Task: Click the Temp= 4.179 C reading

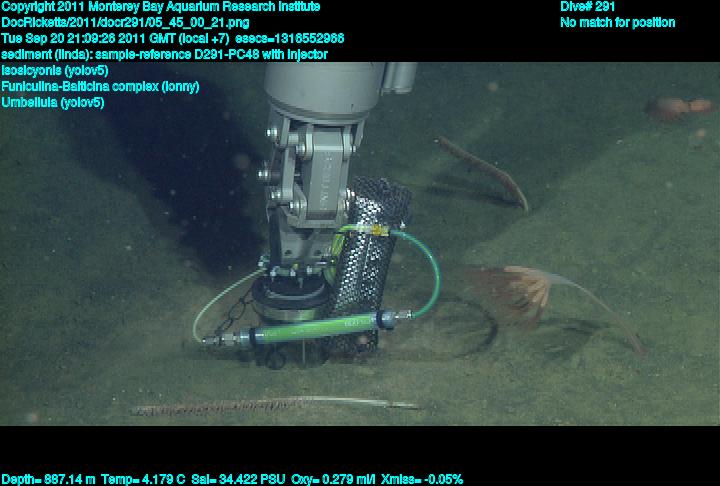Action: click(143, 480)
